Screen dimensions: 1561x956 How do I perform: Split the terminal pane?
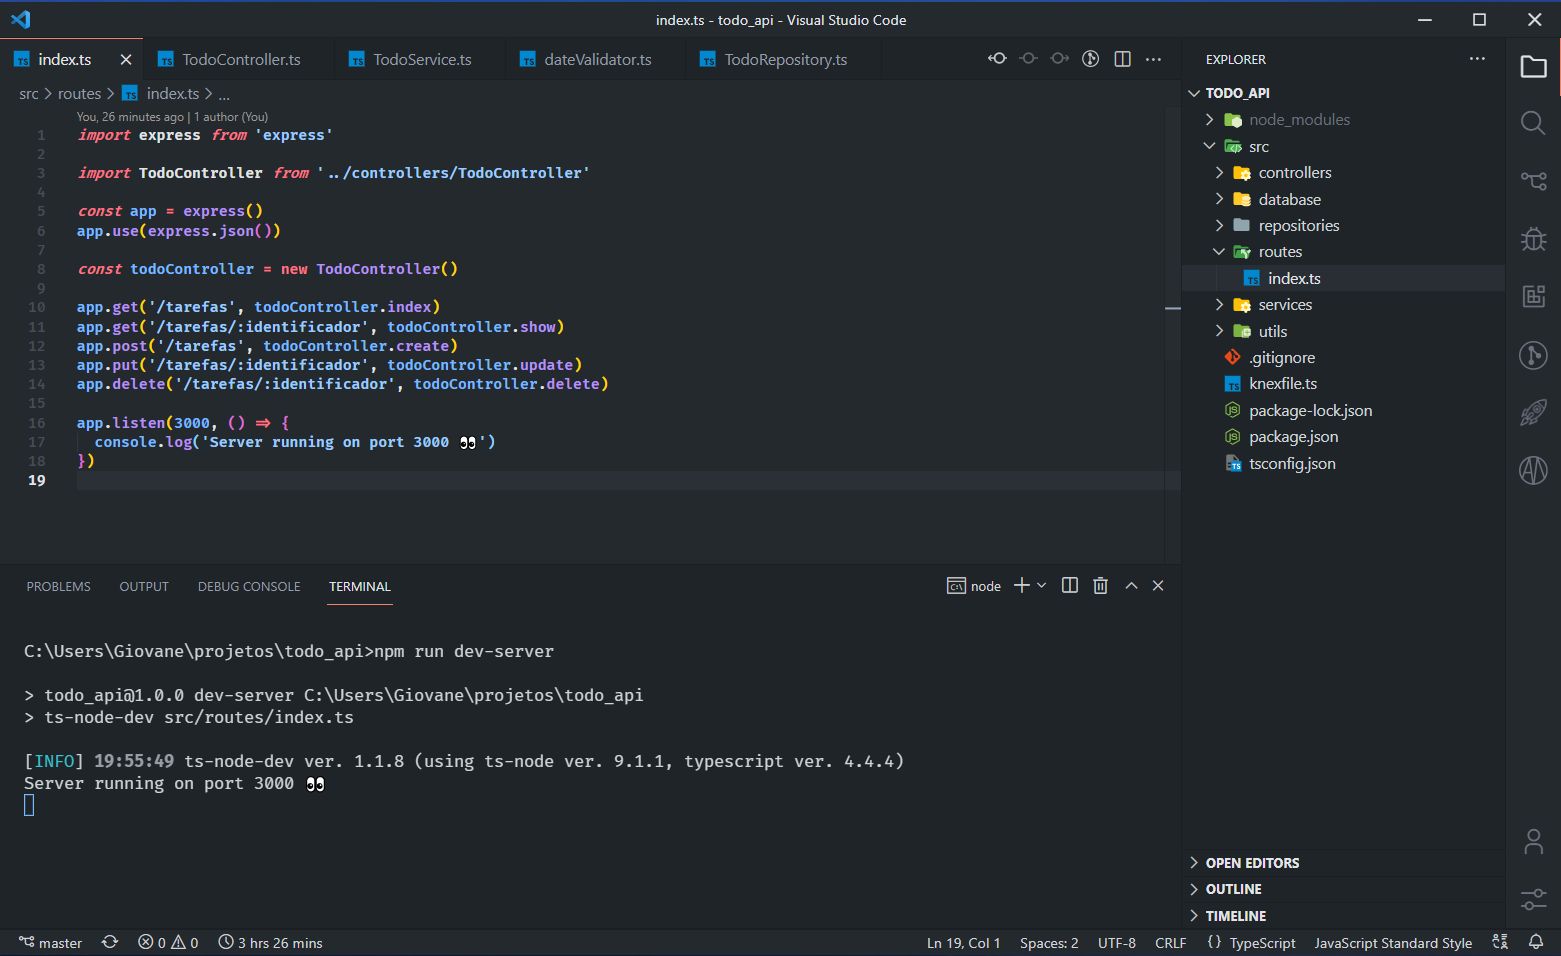(1069, 585)
